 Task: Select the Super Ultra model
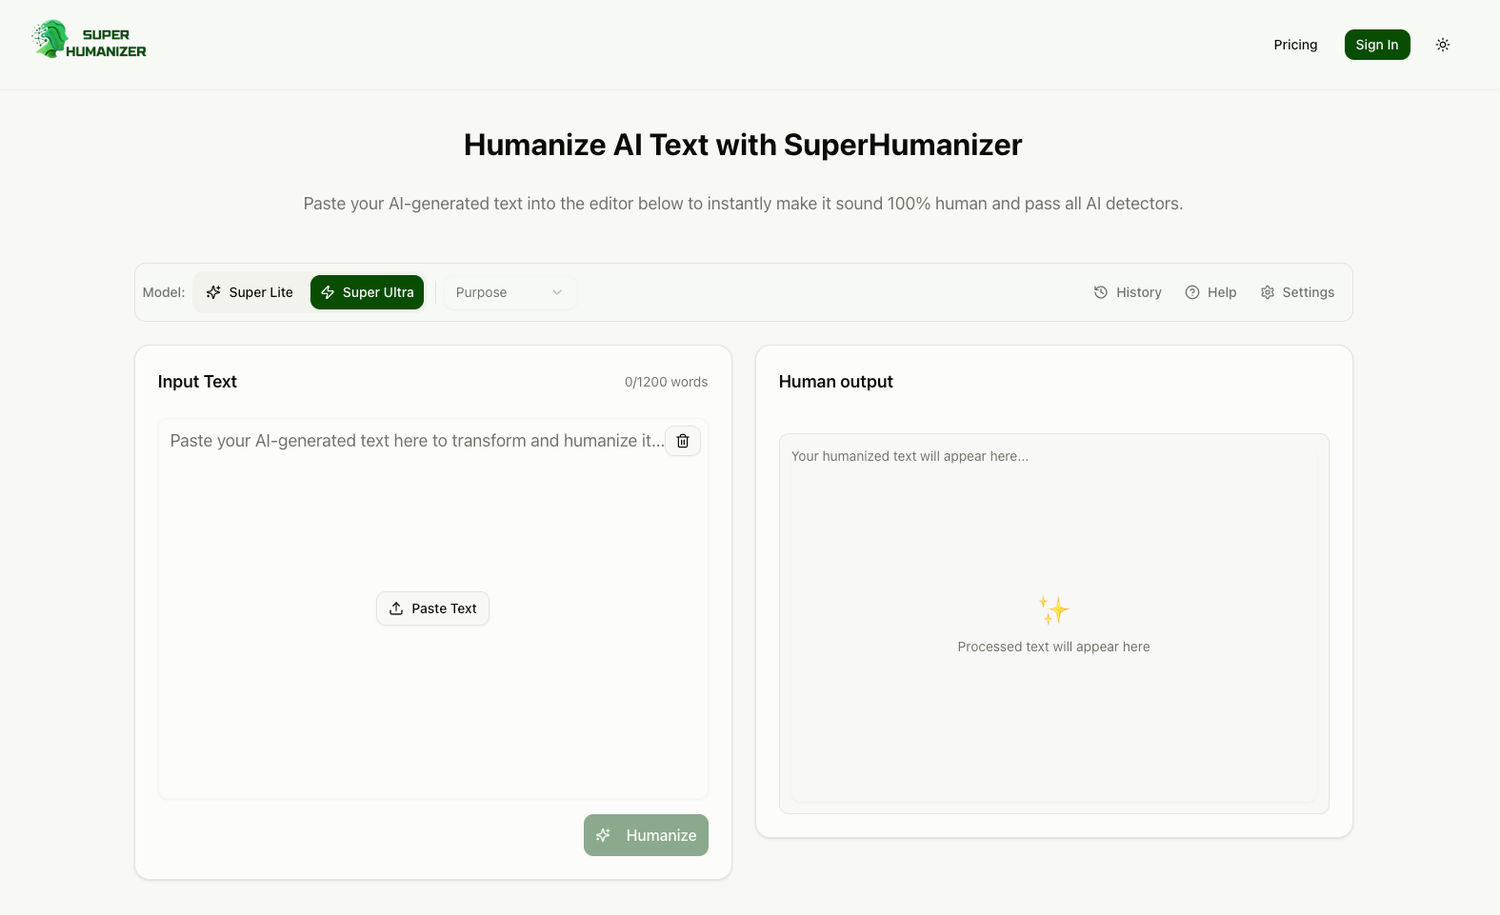(x=367, y=292)
